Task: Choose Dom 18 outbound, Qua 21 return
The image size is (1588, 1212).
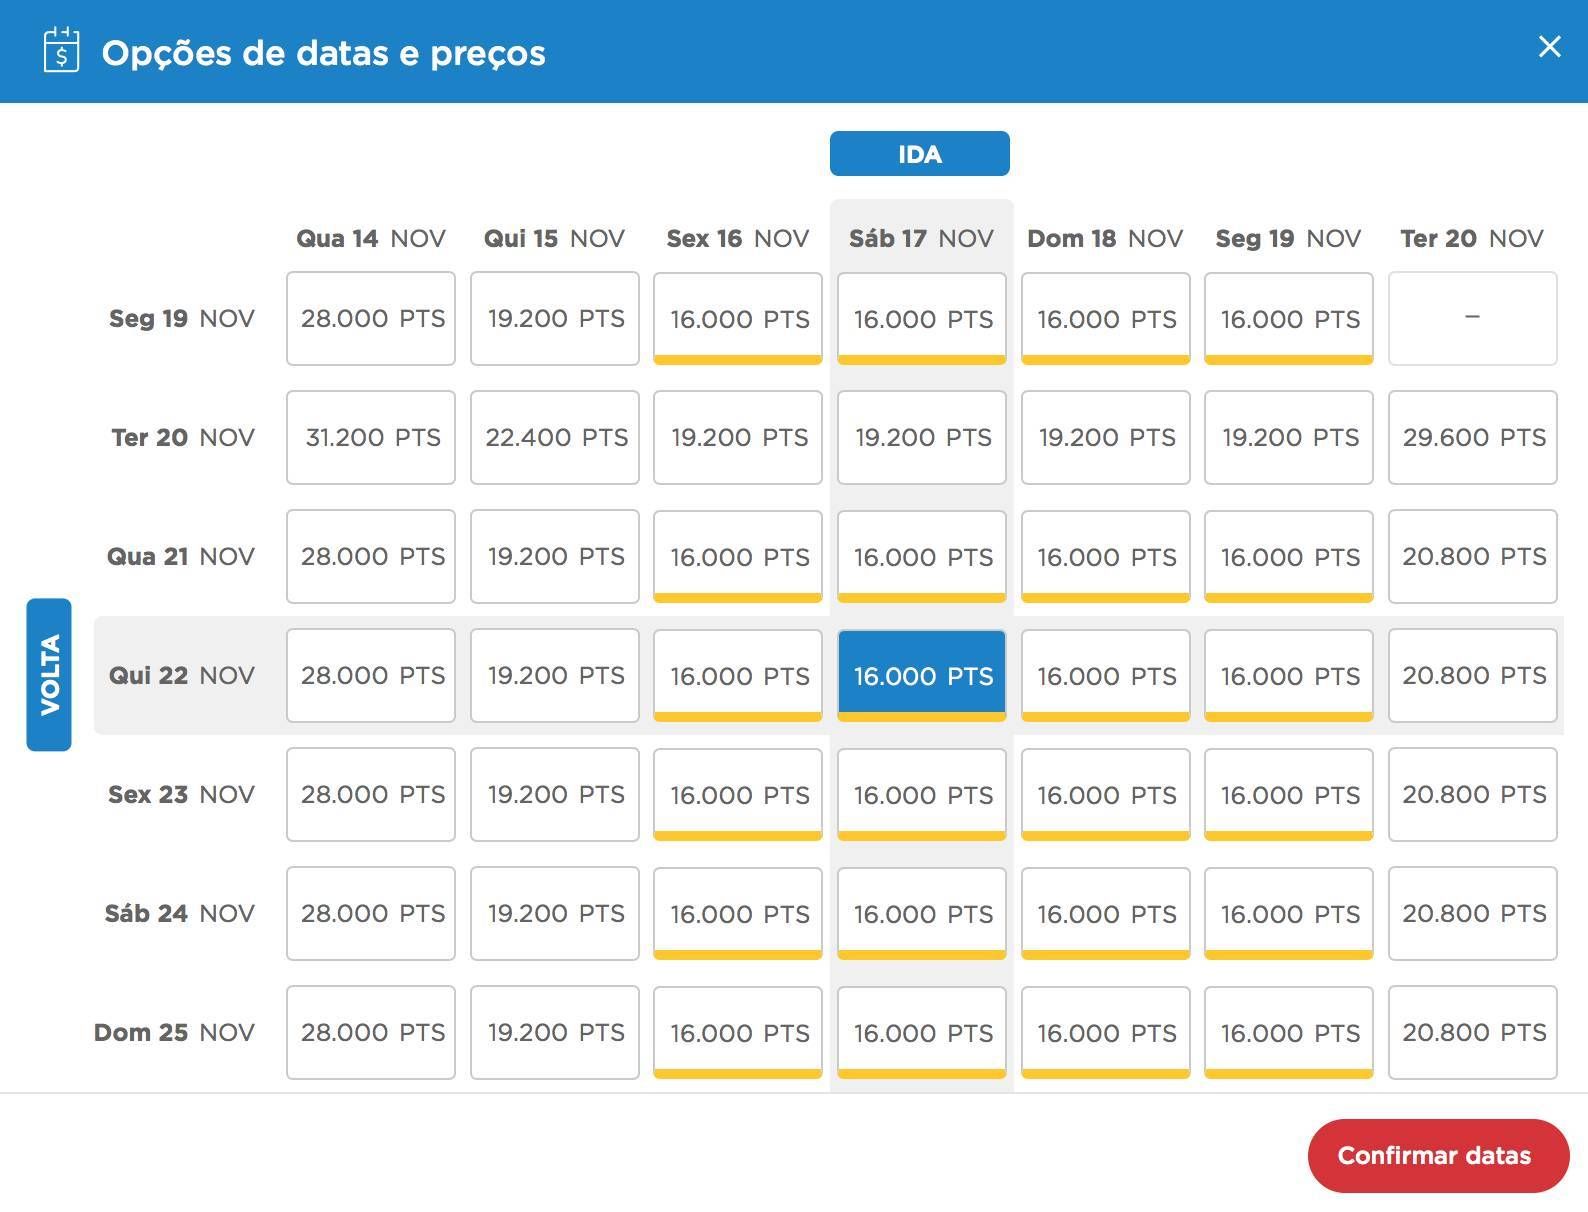Action: click(x=1106, y=556)
